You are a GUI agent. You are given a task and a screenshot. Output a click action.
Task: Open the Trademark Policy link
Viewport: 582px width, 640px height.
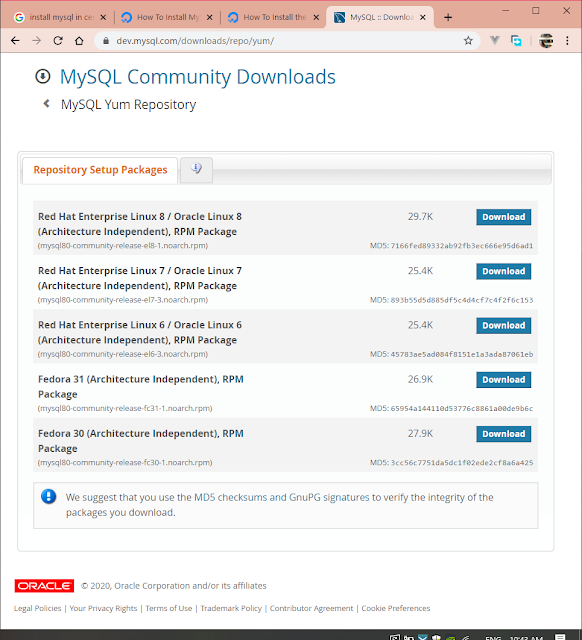tap(231, 608)
